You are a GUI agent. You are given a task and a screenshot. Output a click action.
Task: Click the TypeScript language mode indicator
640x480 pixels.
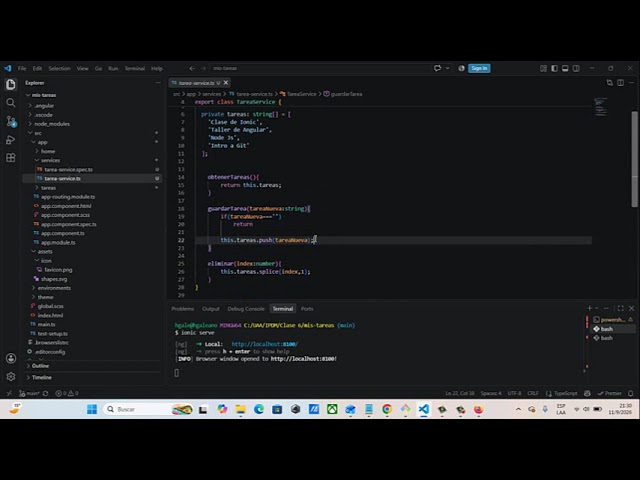point(565,393)
